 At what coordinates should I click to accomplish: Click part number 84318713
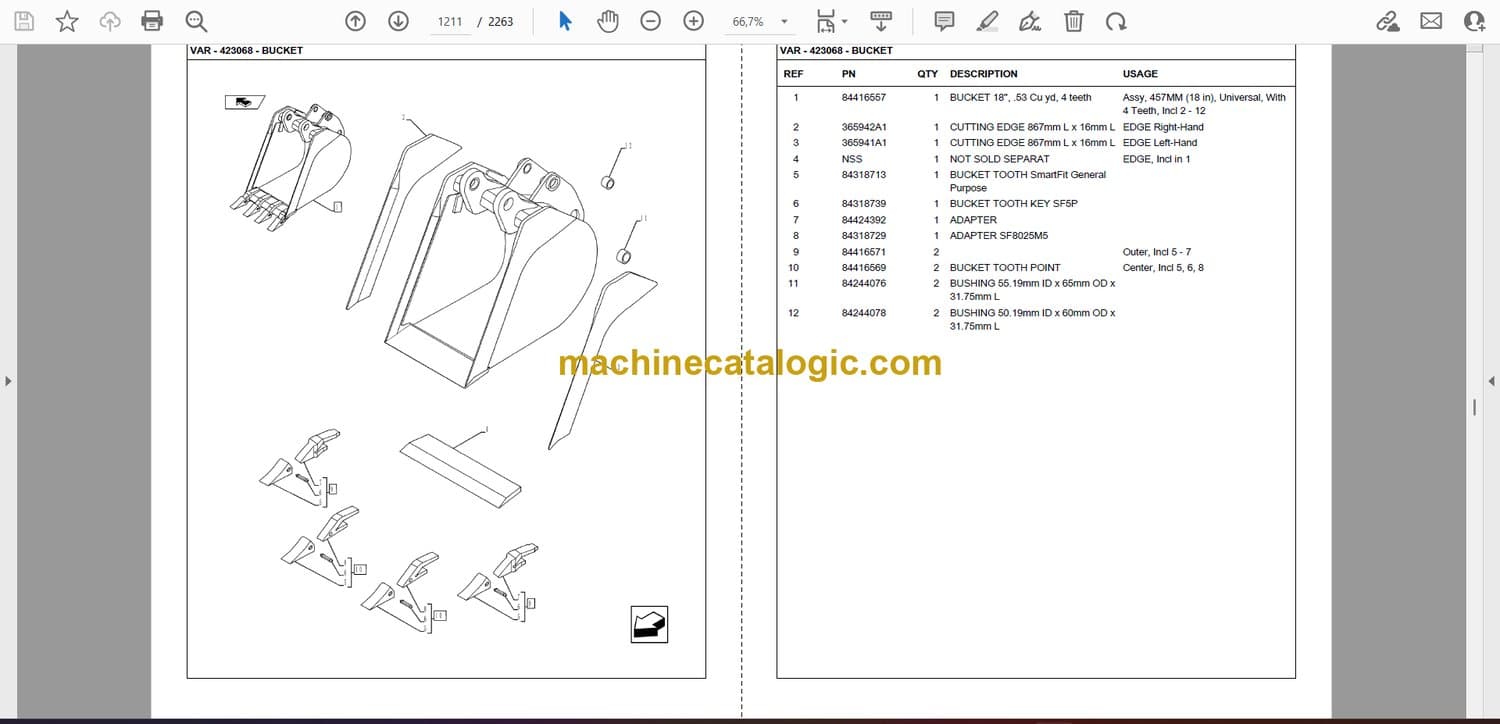pyautogui.click(x=864, y=175)
